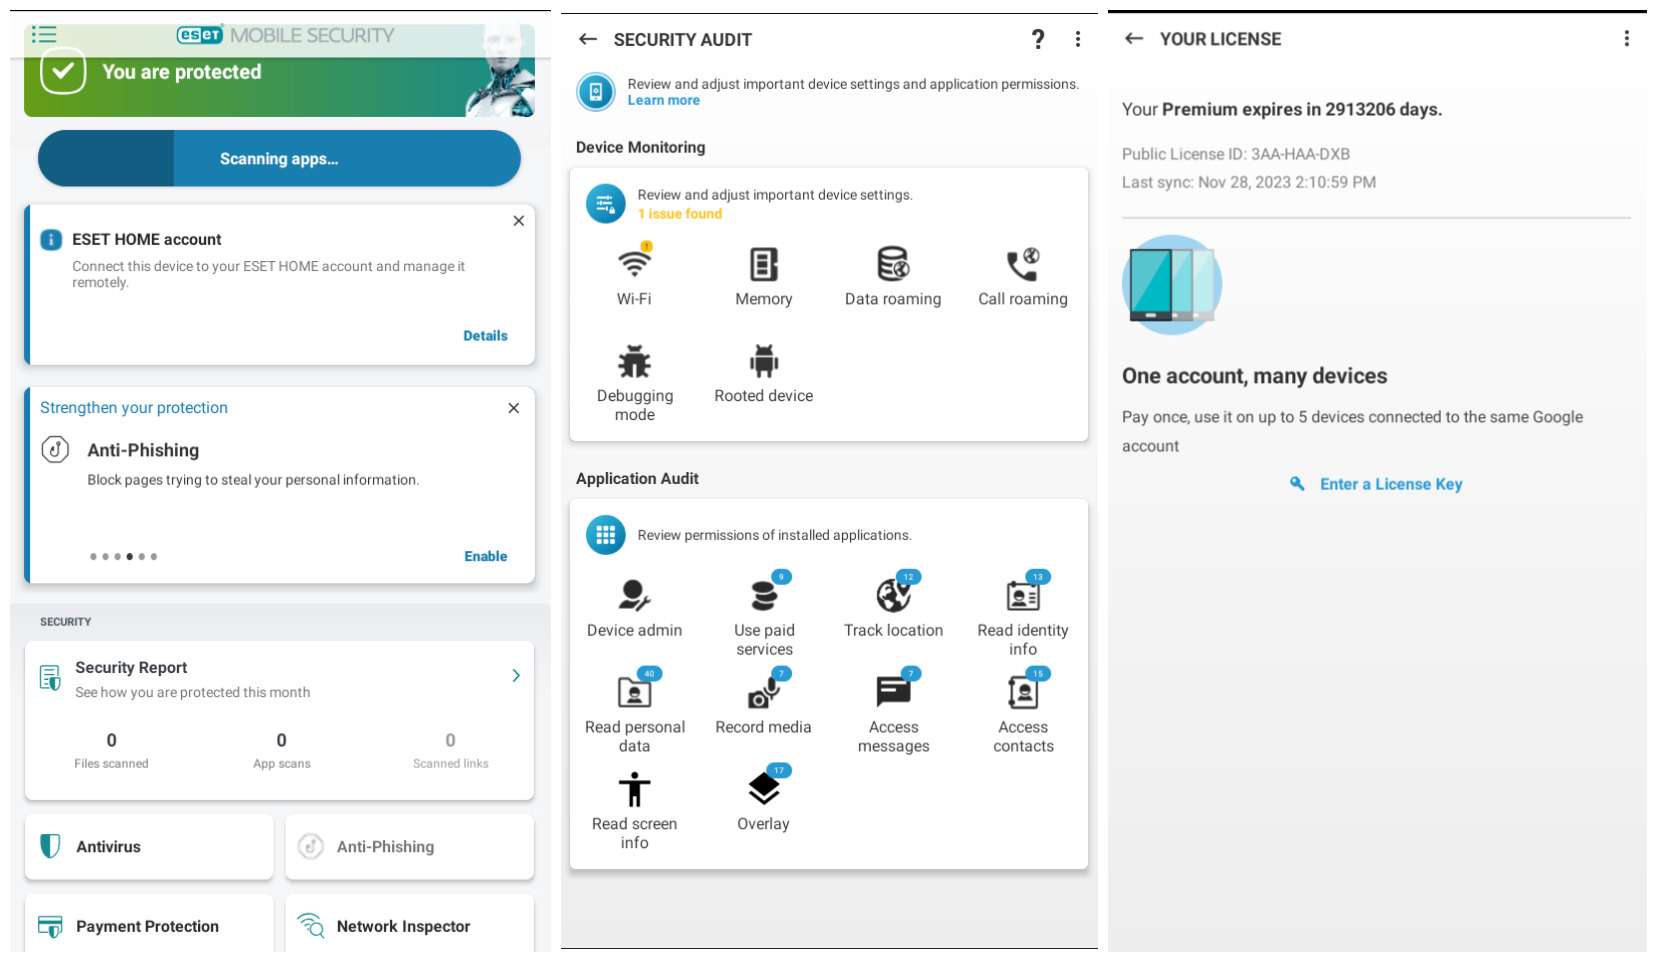Click the Files scanned count
1657x962 pixels.
click(111, 741)
